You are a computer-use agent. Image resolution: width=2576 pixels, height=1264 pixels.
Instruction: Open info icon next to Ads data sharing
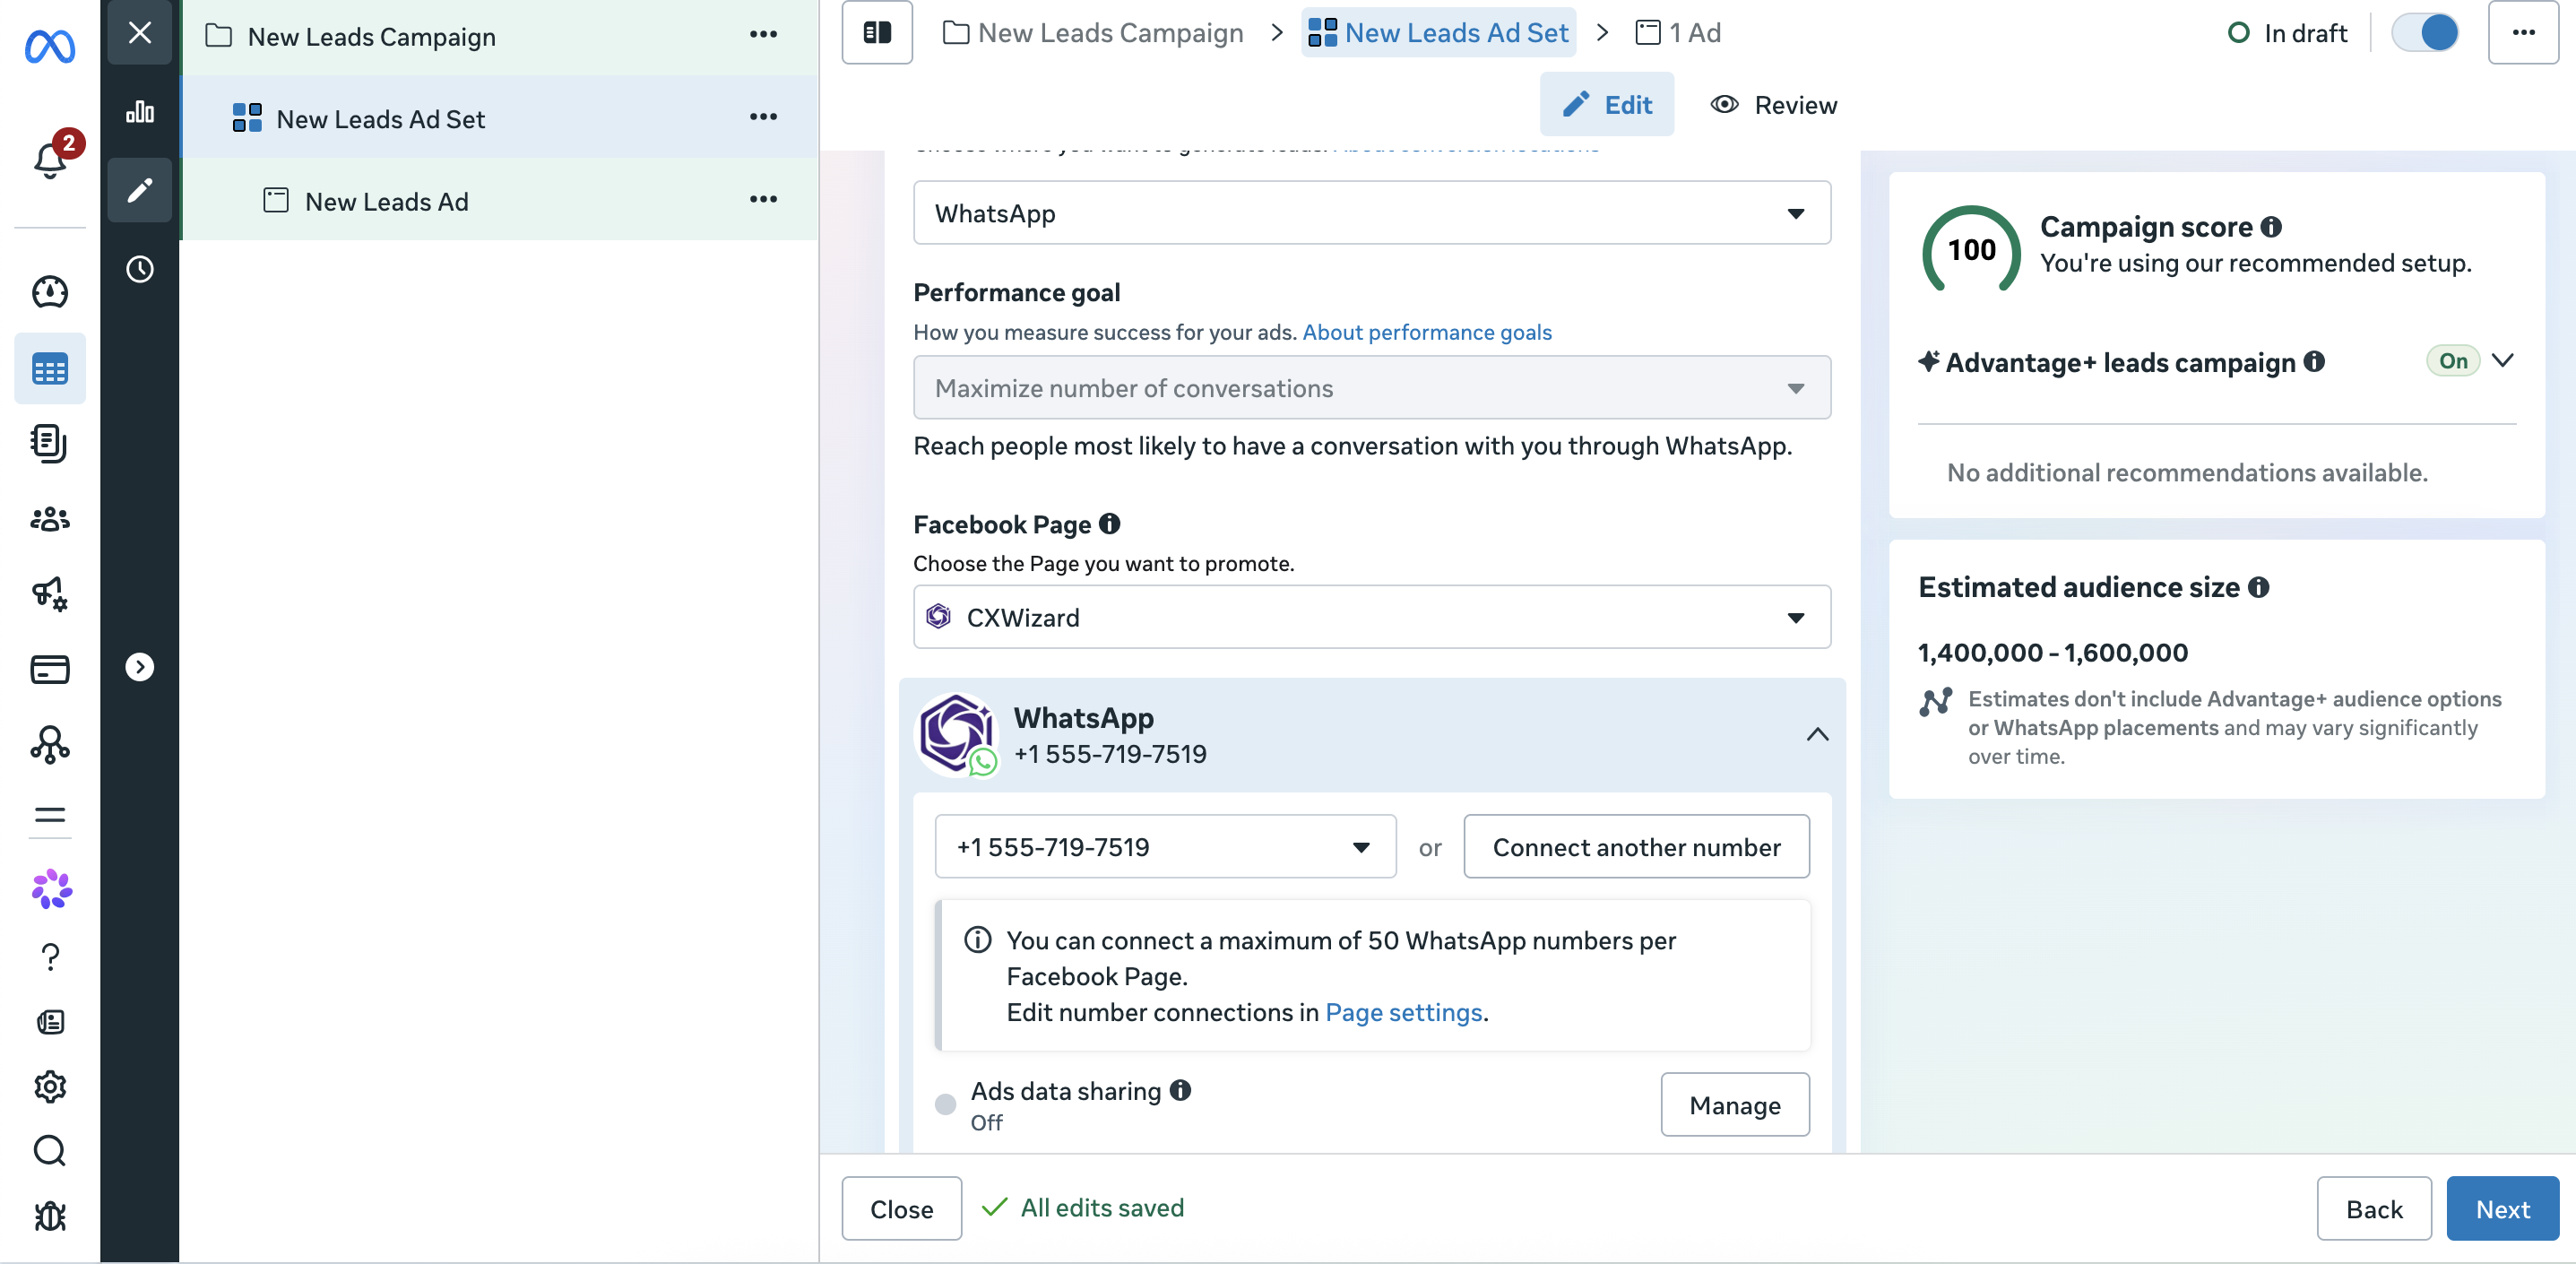[1180, 1090]
